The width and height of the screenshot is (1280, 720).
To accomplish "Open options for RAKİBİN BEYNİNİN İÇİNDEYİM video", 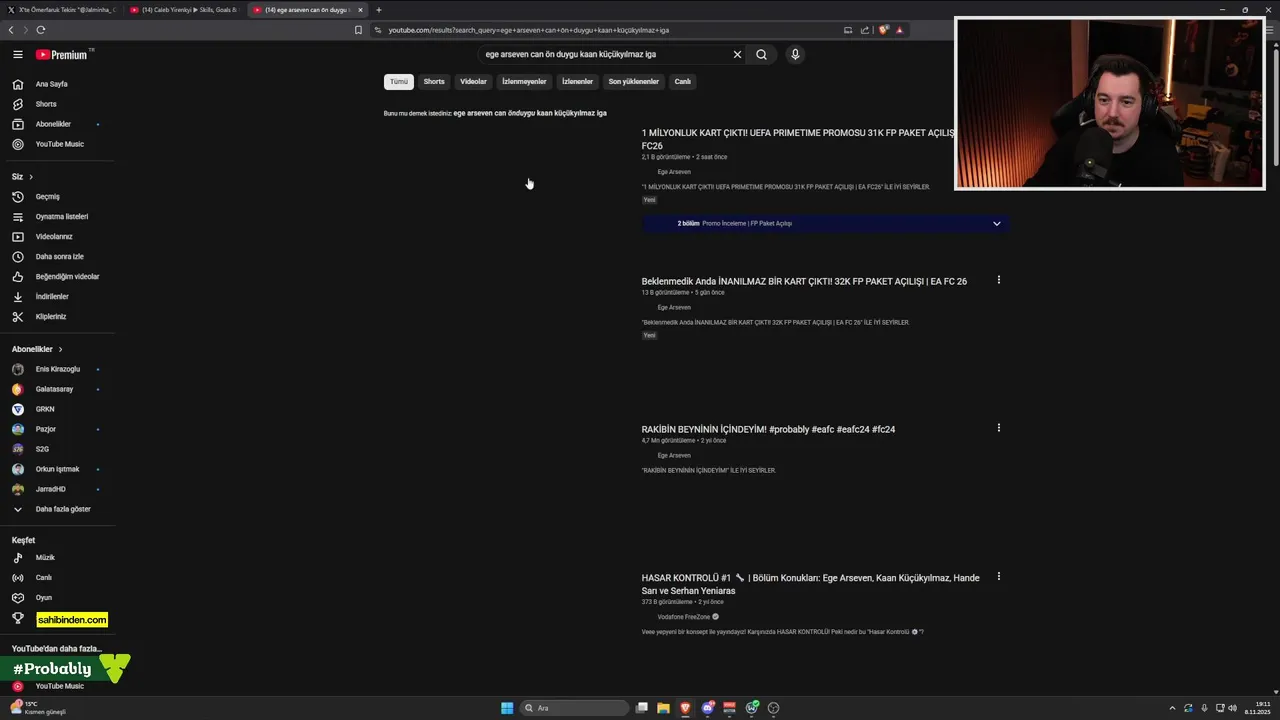I will (x=998, y=428).
